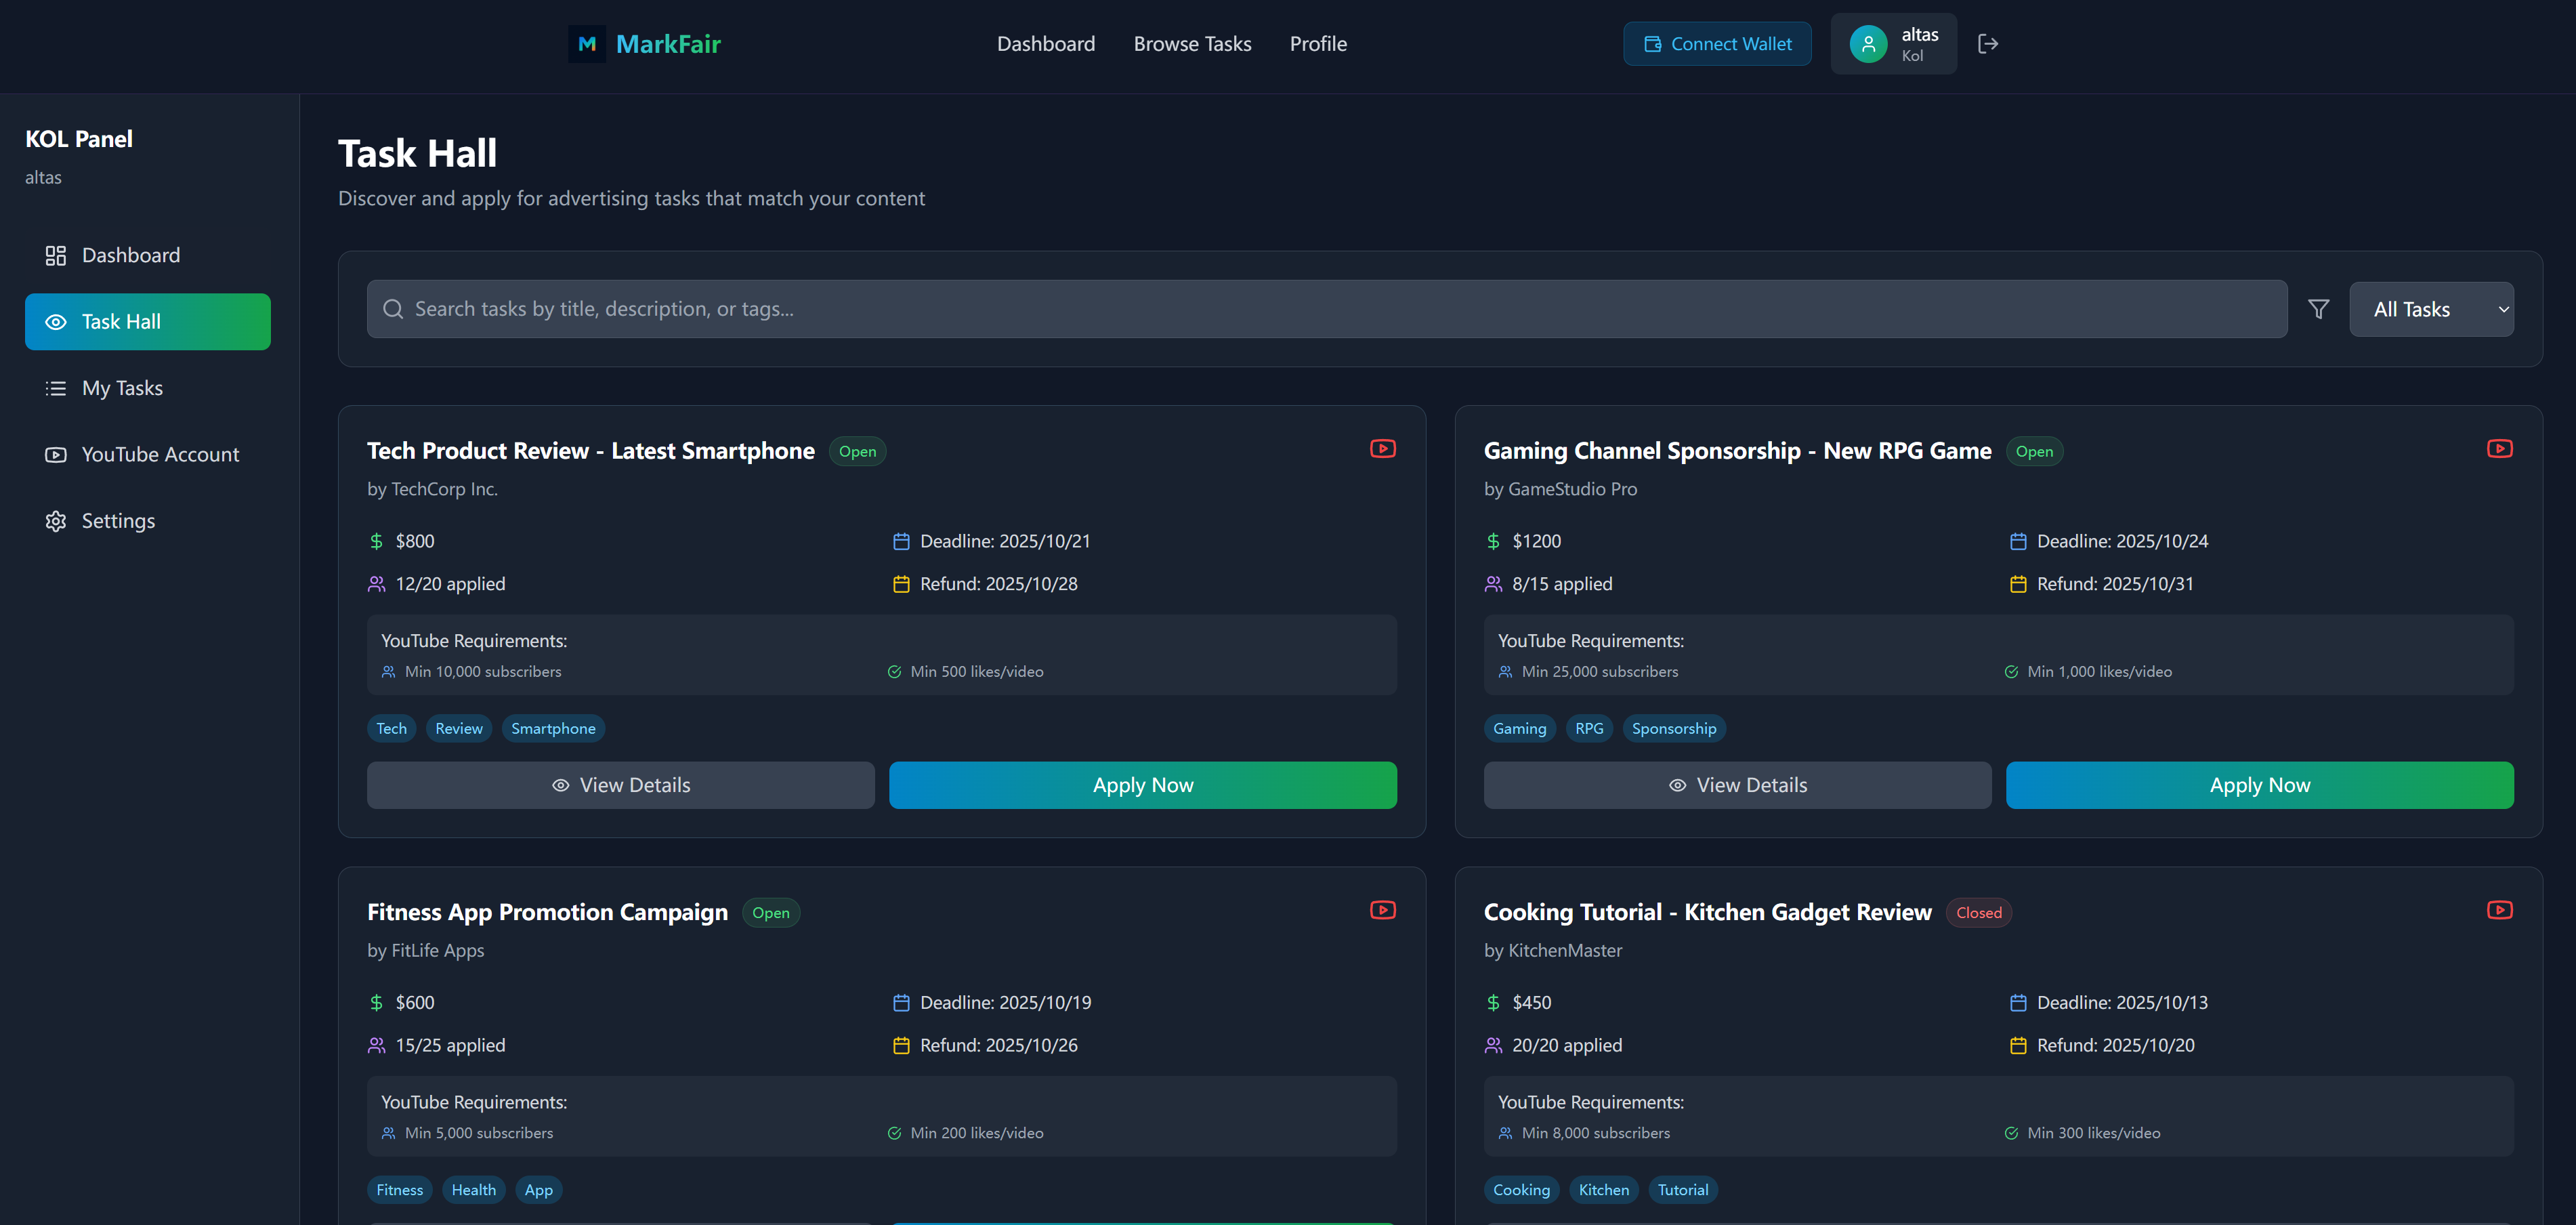Open My Tasks in the sidebar
This screenshot has height=1225, width=2576.
pyautogui.click(x=122, y=388)
